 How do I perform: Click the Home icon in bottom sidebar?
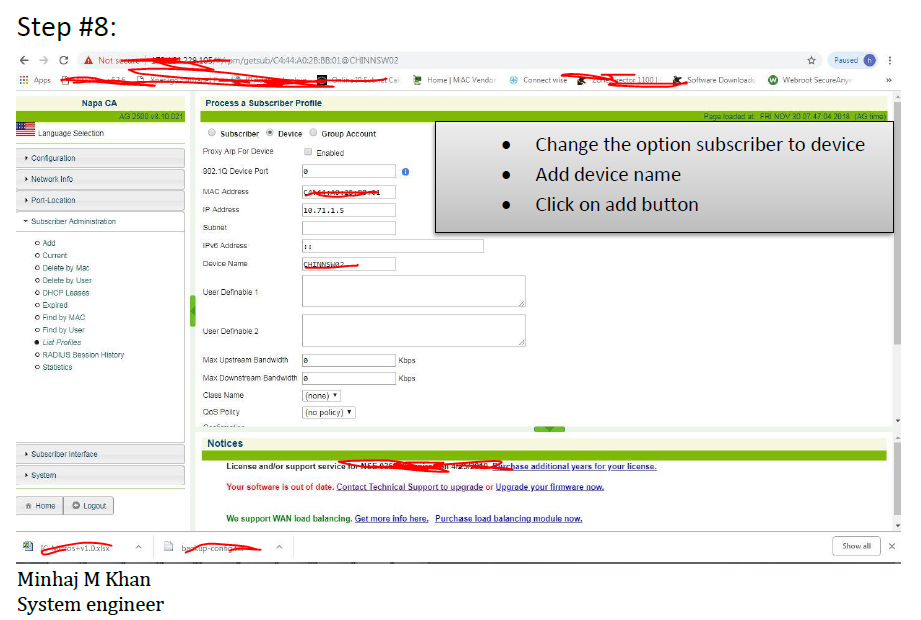point(30,506)
